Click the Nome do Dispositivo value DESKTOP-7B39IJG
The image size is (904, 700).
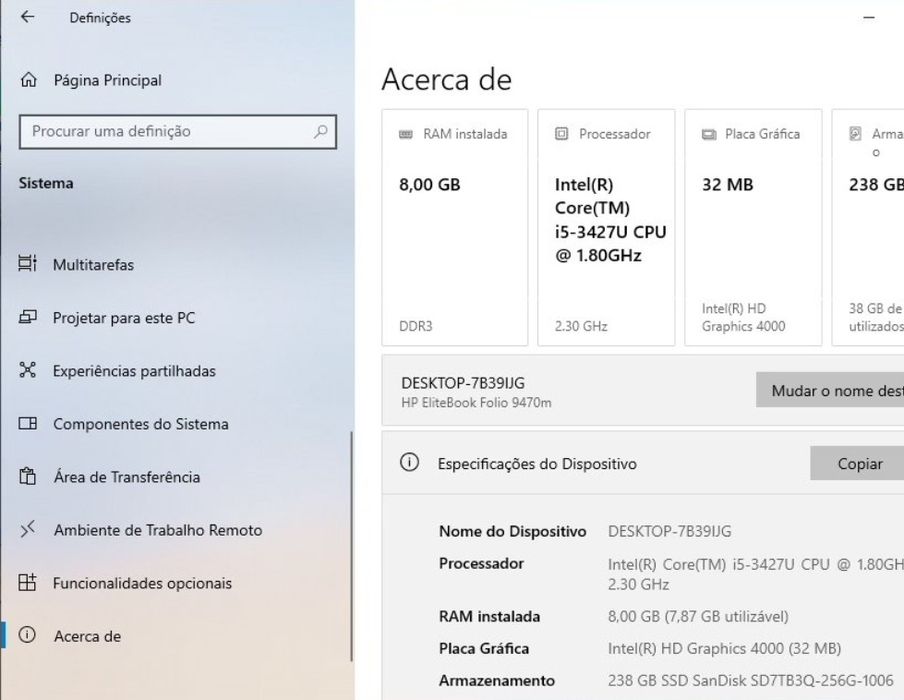point(669,531)
